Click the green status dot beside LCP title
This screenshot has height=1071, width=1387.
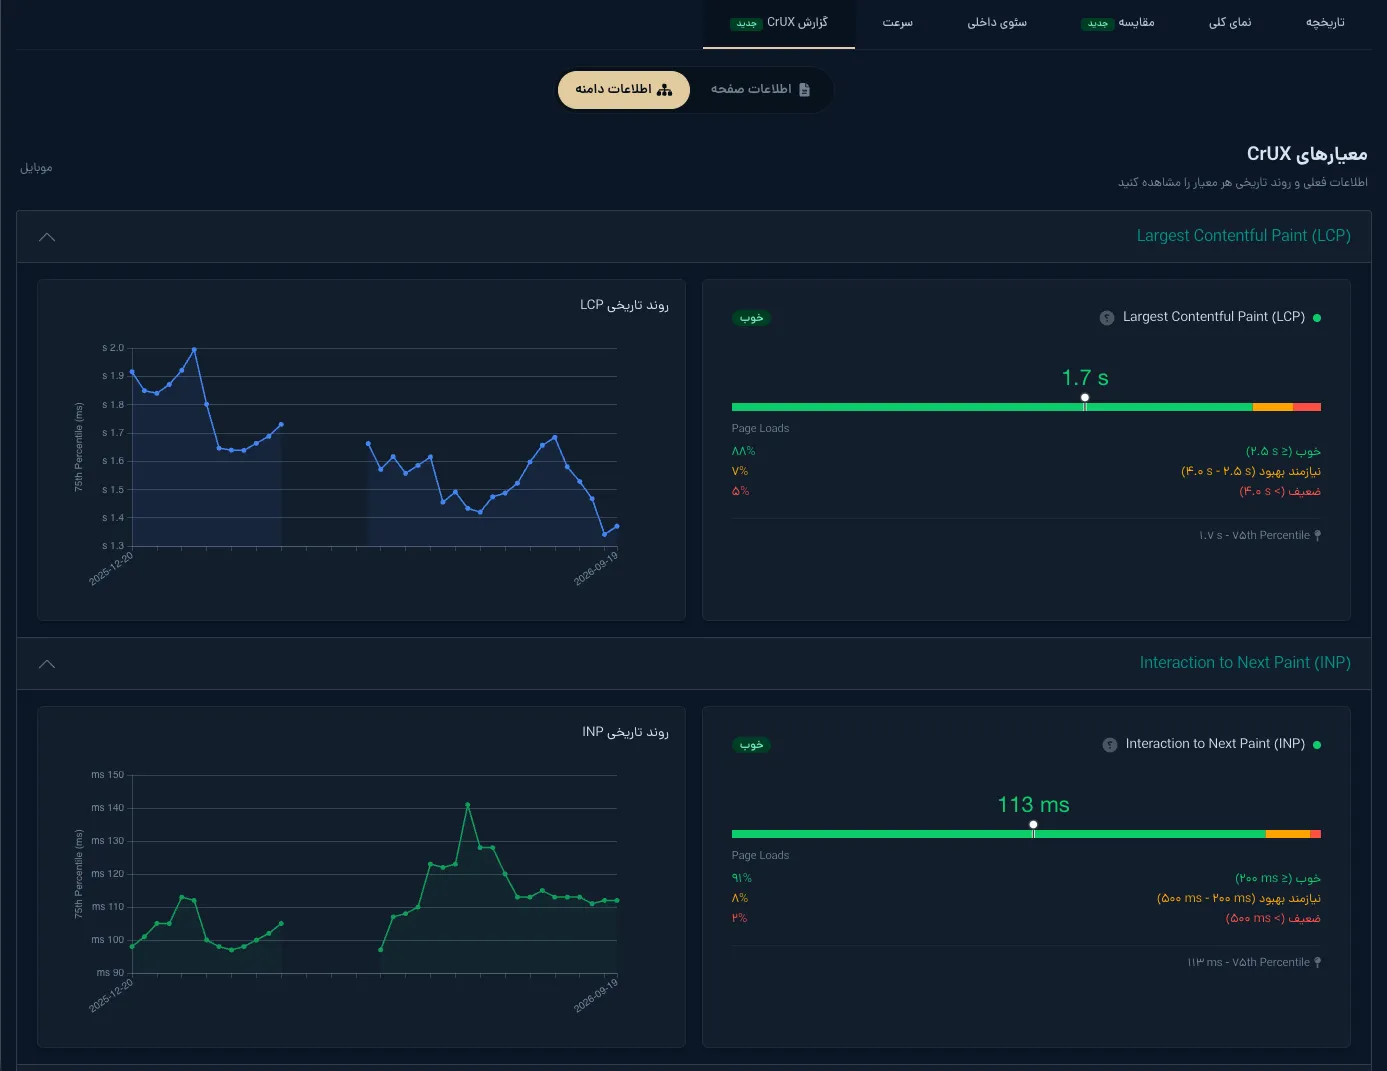point(1317,318)
